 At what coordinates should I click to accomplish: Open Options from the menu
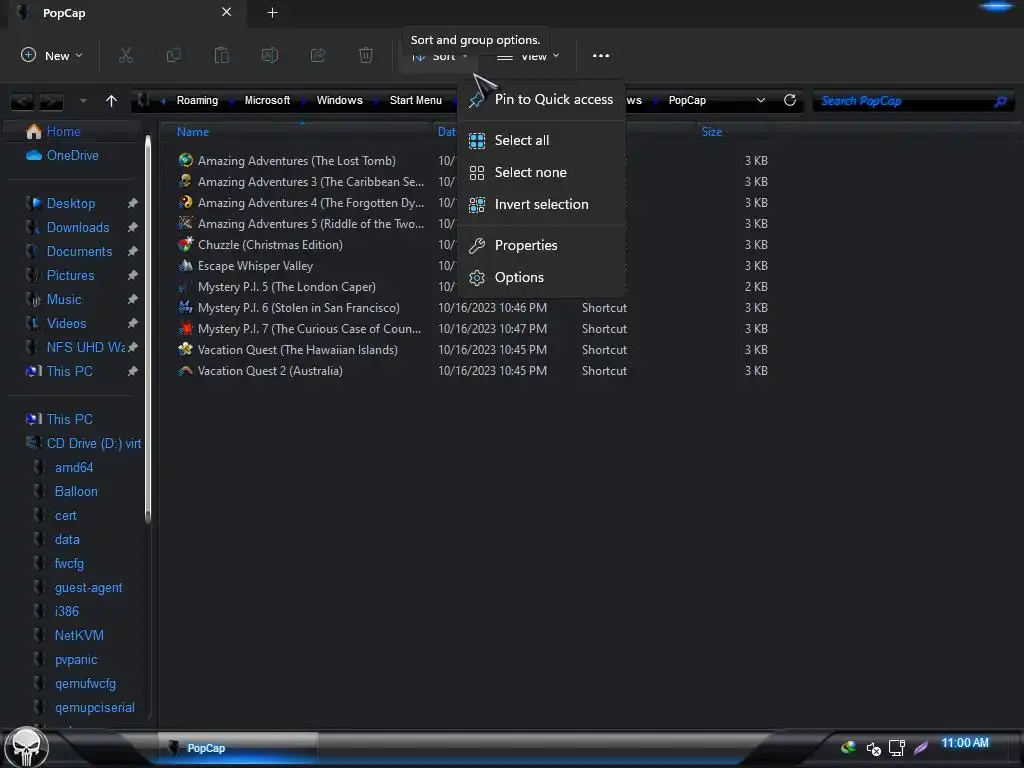pos(541,278)
